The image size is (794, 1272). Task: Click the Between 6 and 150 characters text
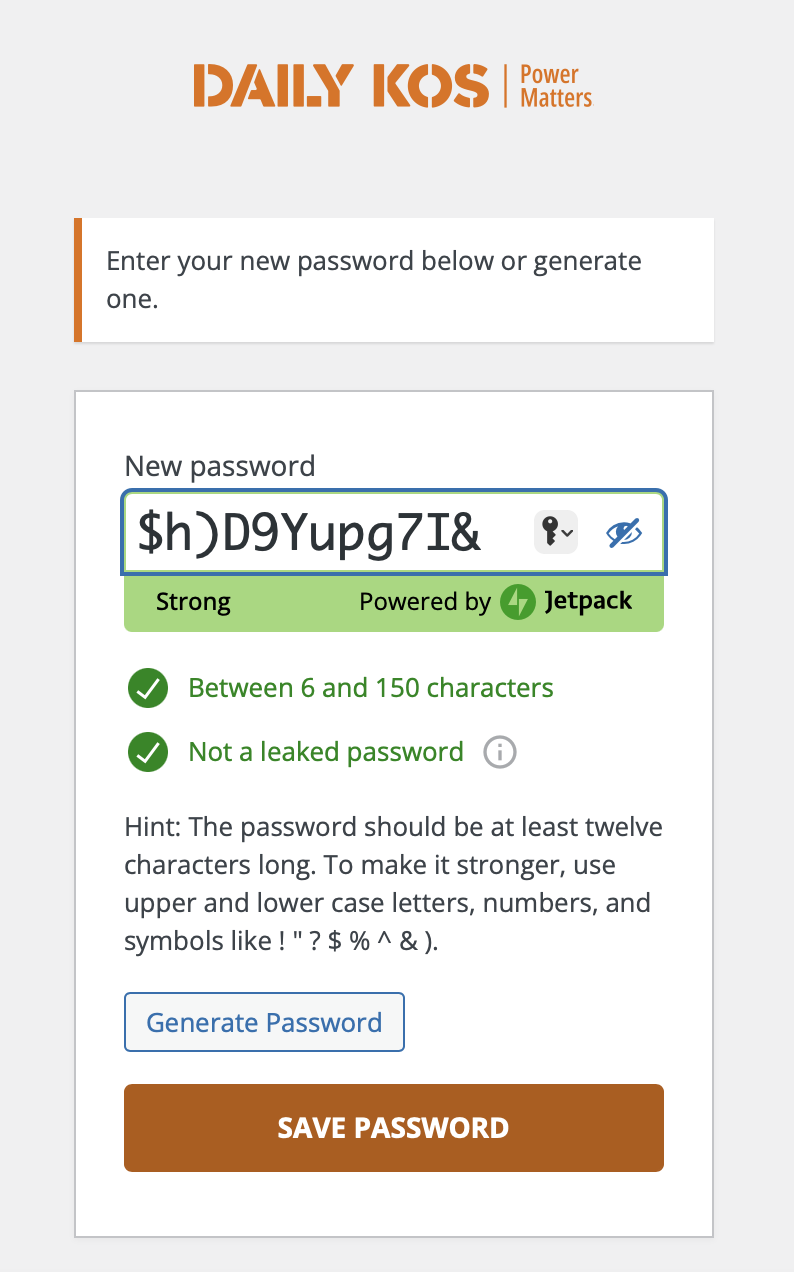[x=371, y=688]
